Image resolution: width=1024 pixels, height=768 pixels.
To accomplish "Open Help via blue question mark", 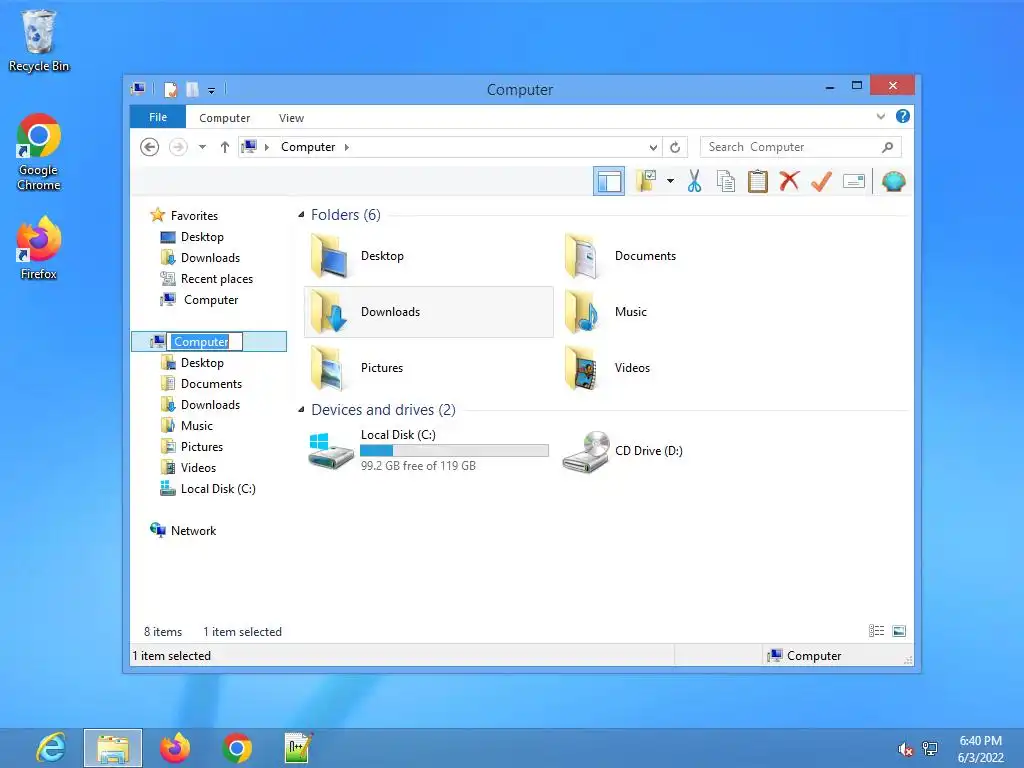I will tap(903, 116).
